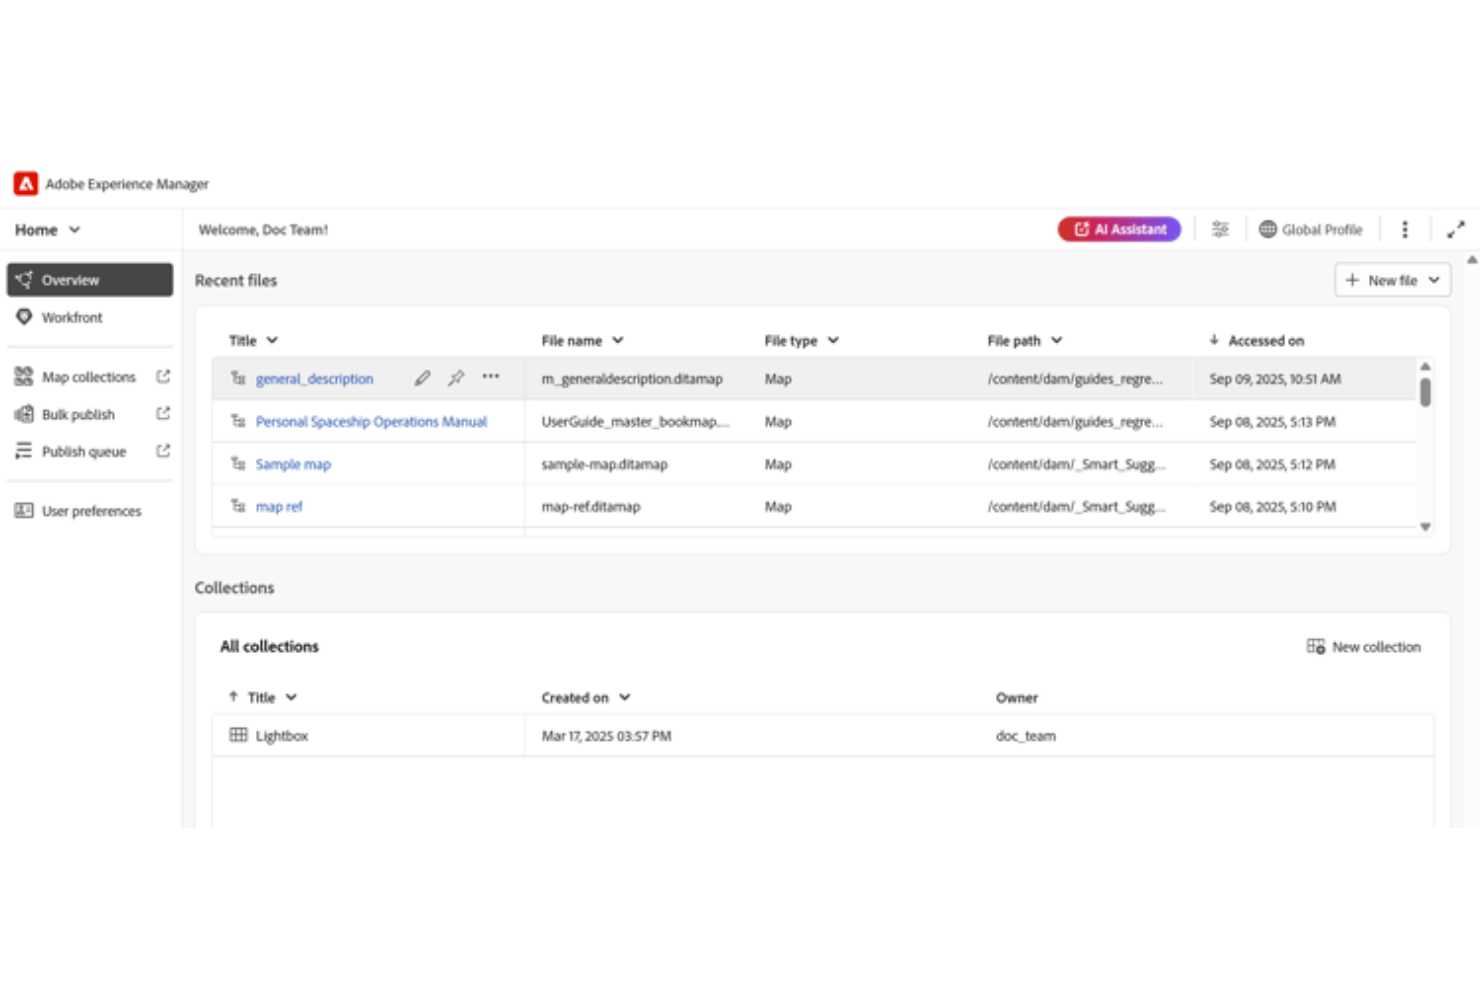Open Bulk publish in sidebar
Screen dimensions: 1480x987
click(x=78, y=414)
